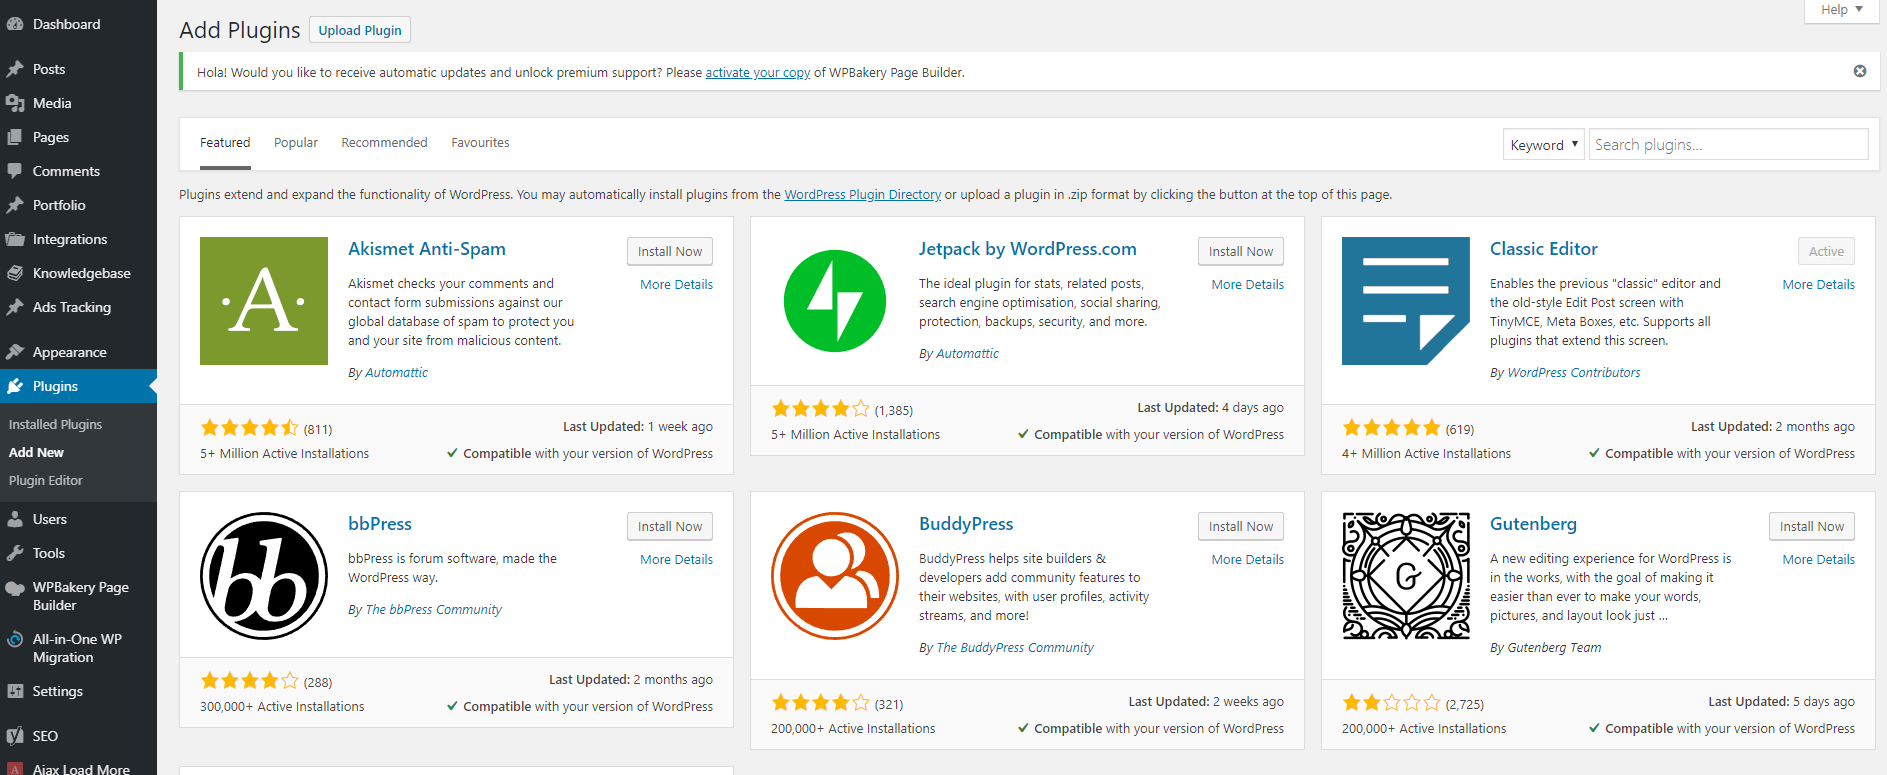Install the Jetpack plugin now

(x=1241, y=251)
